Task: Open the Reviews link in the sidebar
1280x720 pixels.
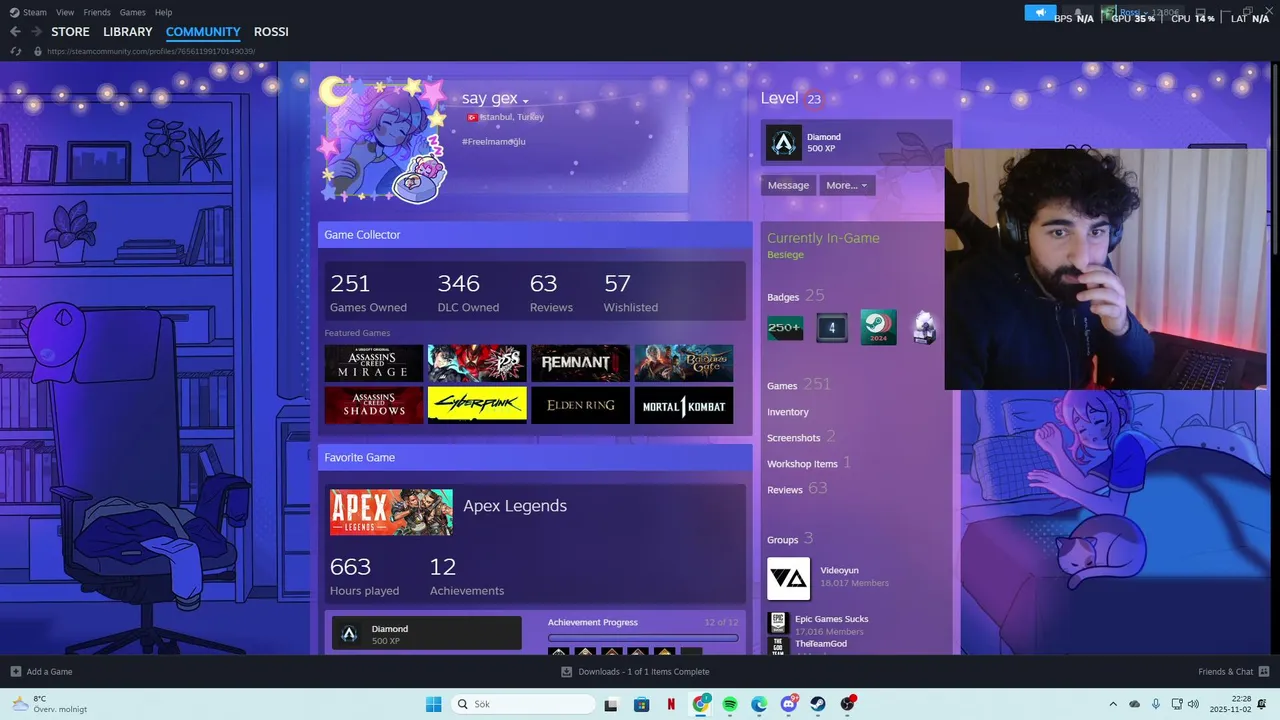Action: coord(785,490)
